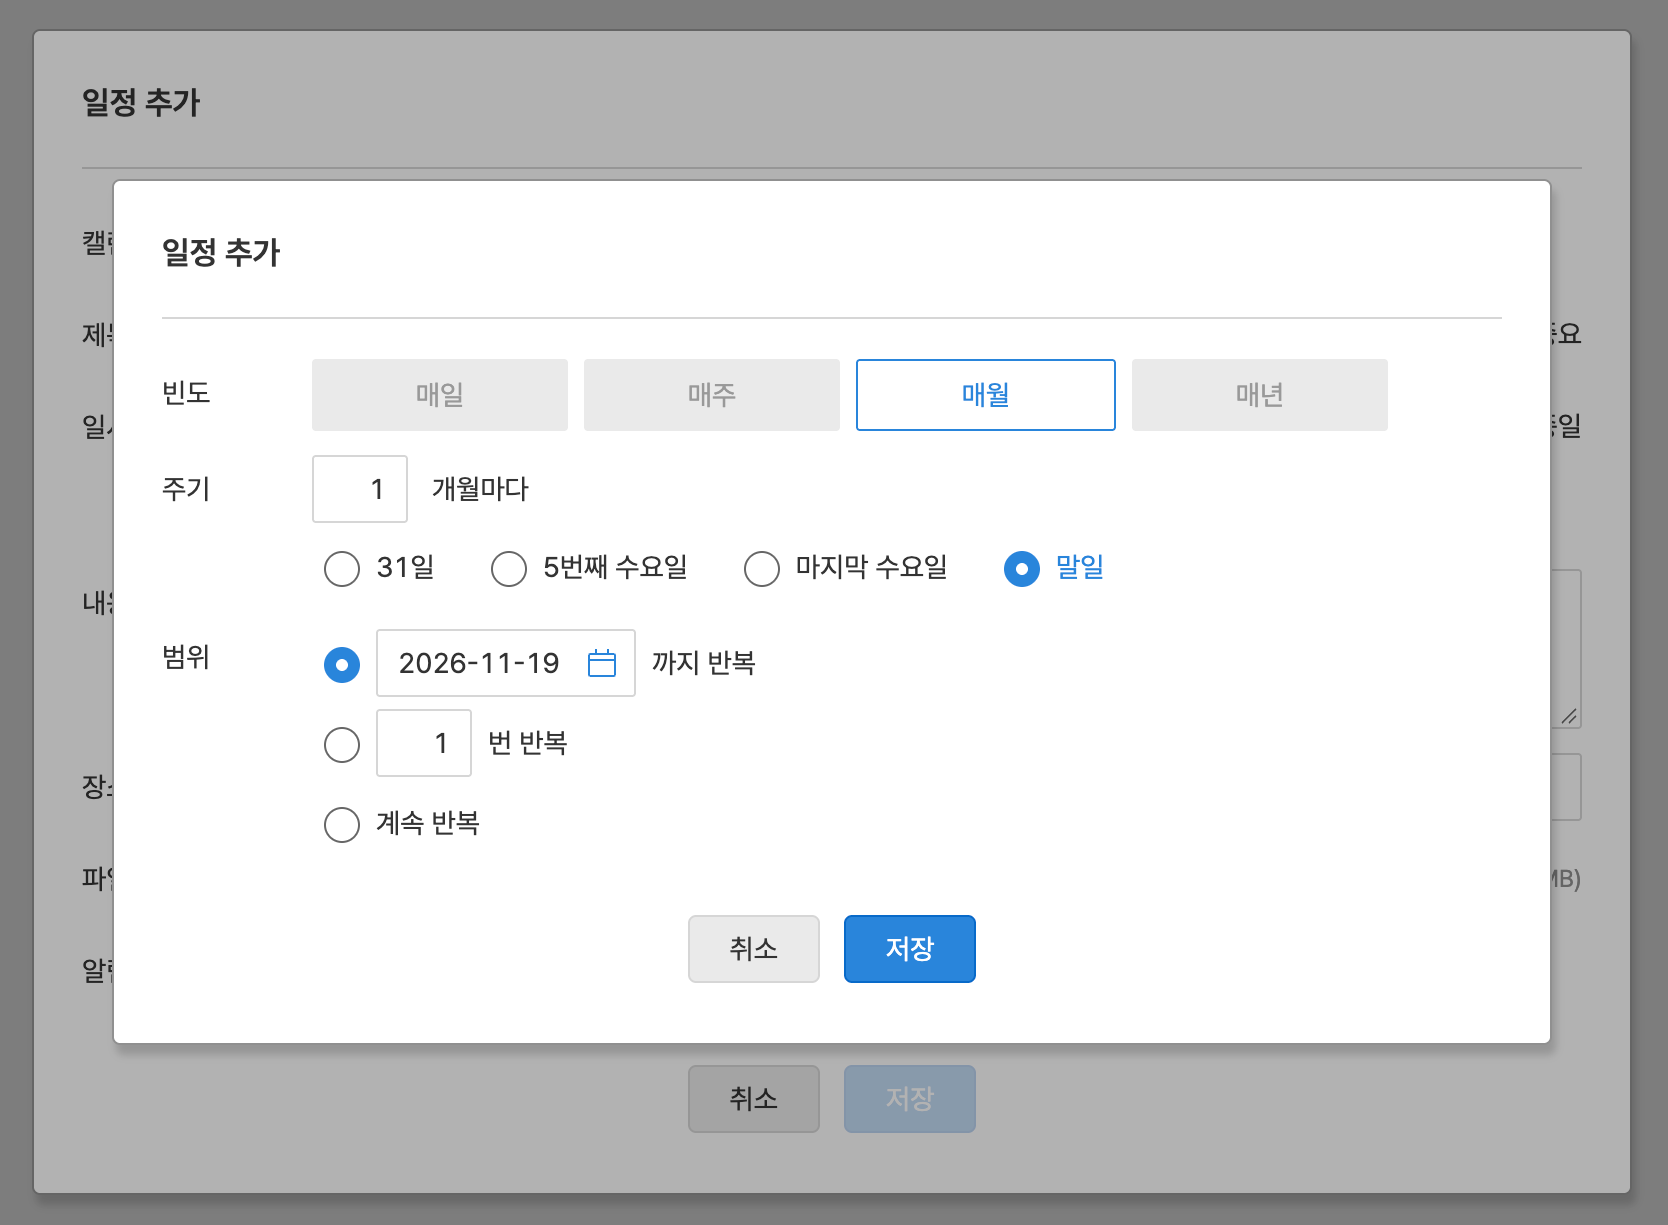Click the 범위 label
The image size is (1668, 1225).
click(x=186, y=657)
